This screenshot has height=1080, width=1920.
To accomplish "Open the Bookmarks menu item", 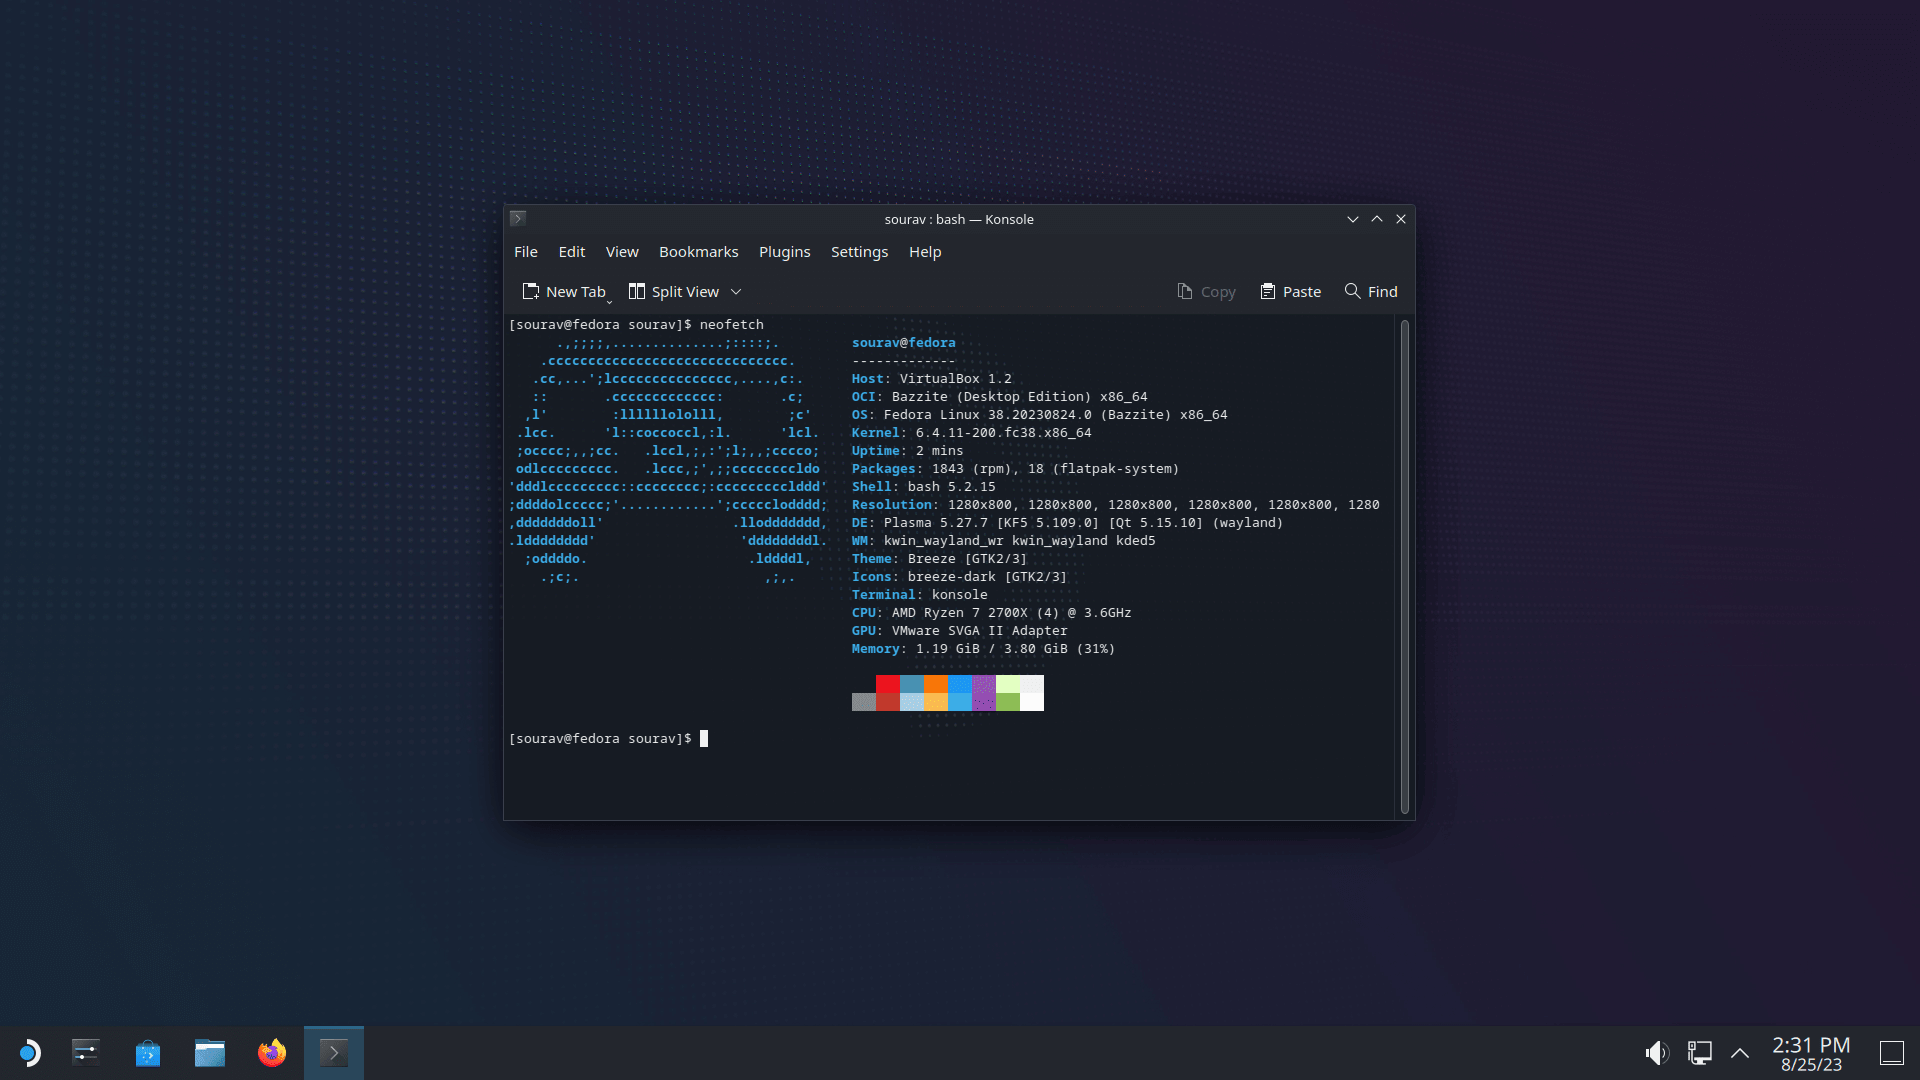I will pyautogui.click(x=699, y=251).
